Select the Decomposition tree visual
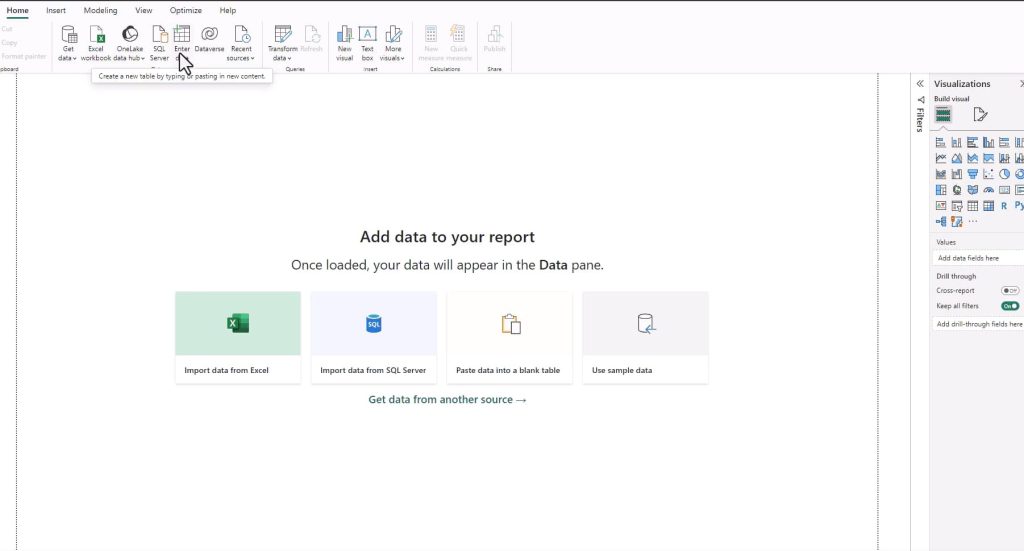 [940, 221]
